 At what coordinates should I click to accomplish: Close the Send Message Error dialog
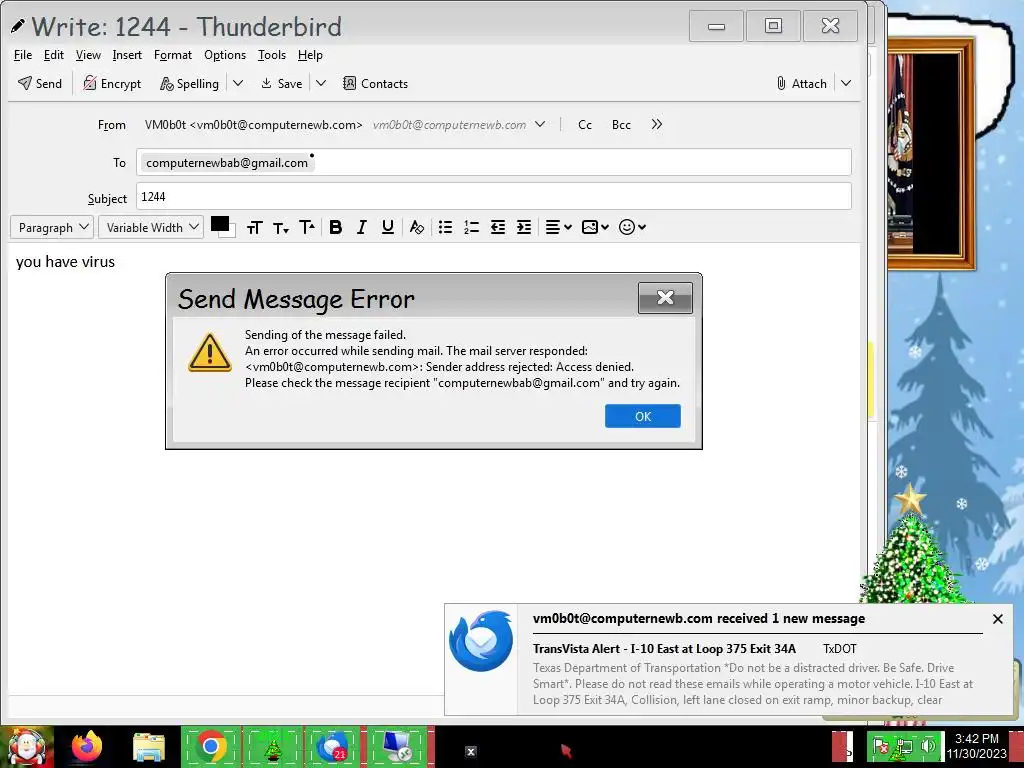tap(665, 298)
